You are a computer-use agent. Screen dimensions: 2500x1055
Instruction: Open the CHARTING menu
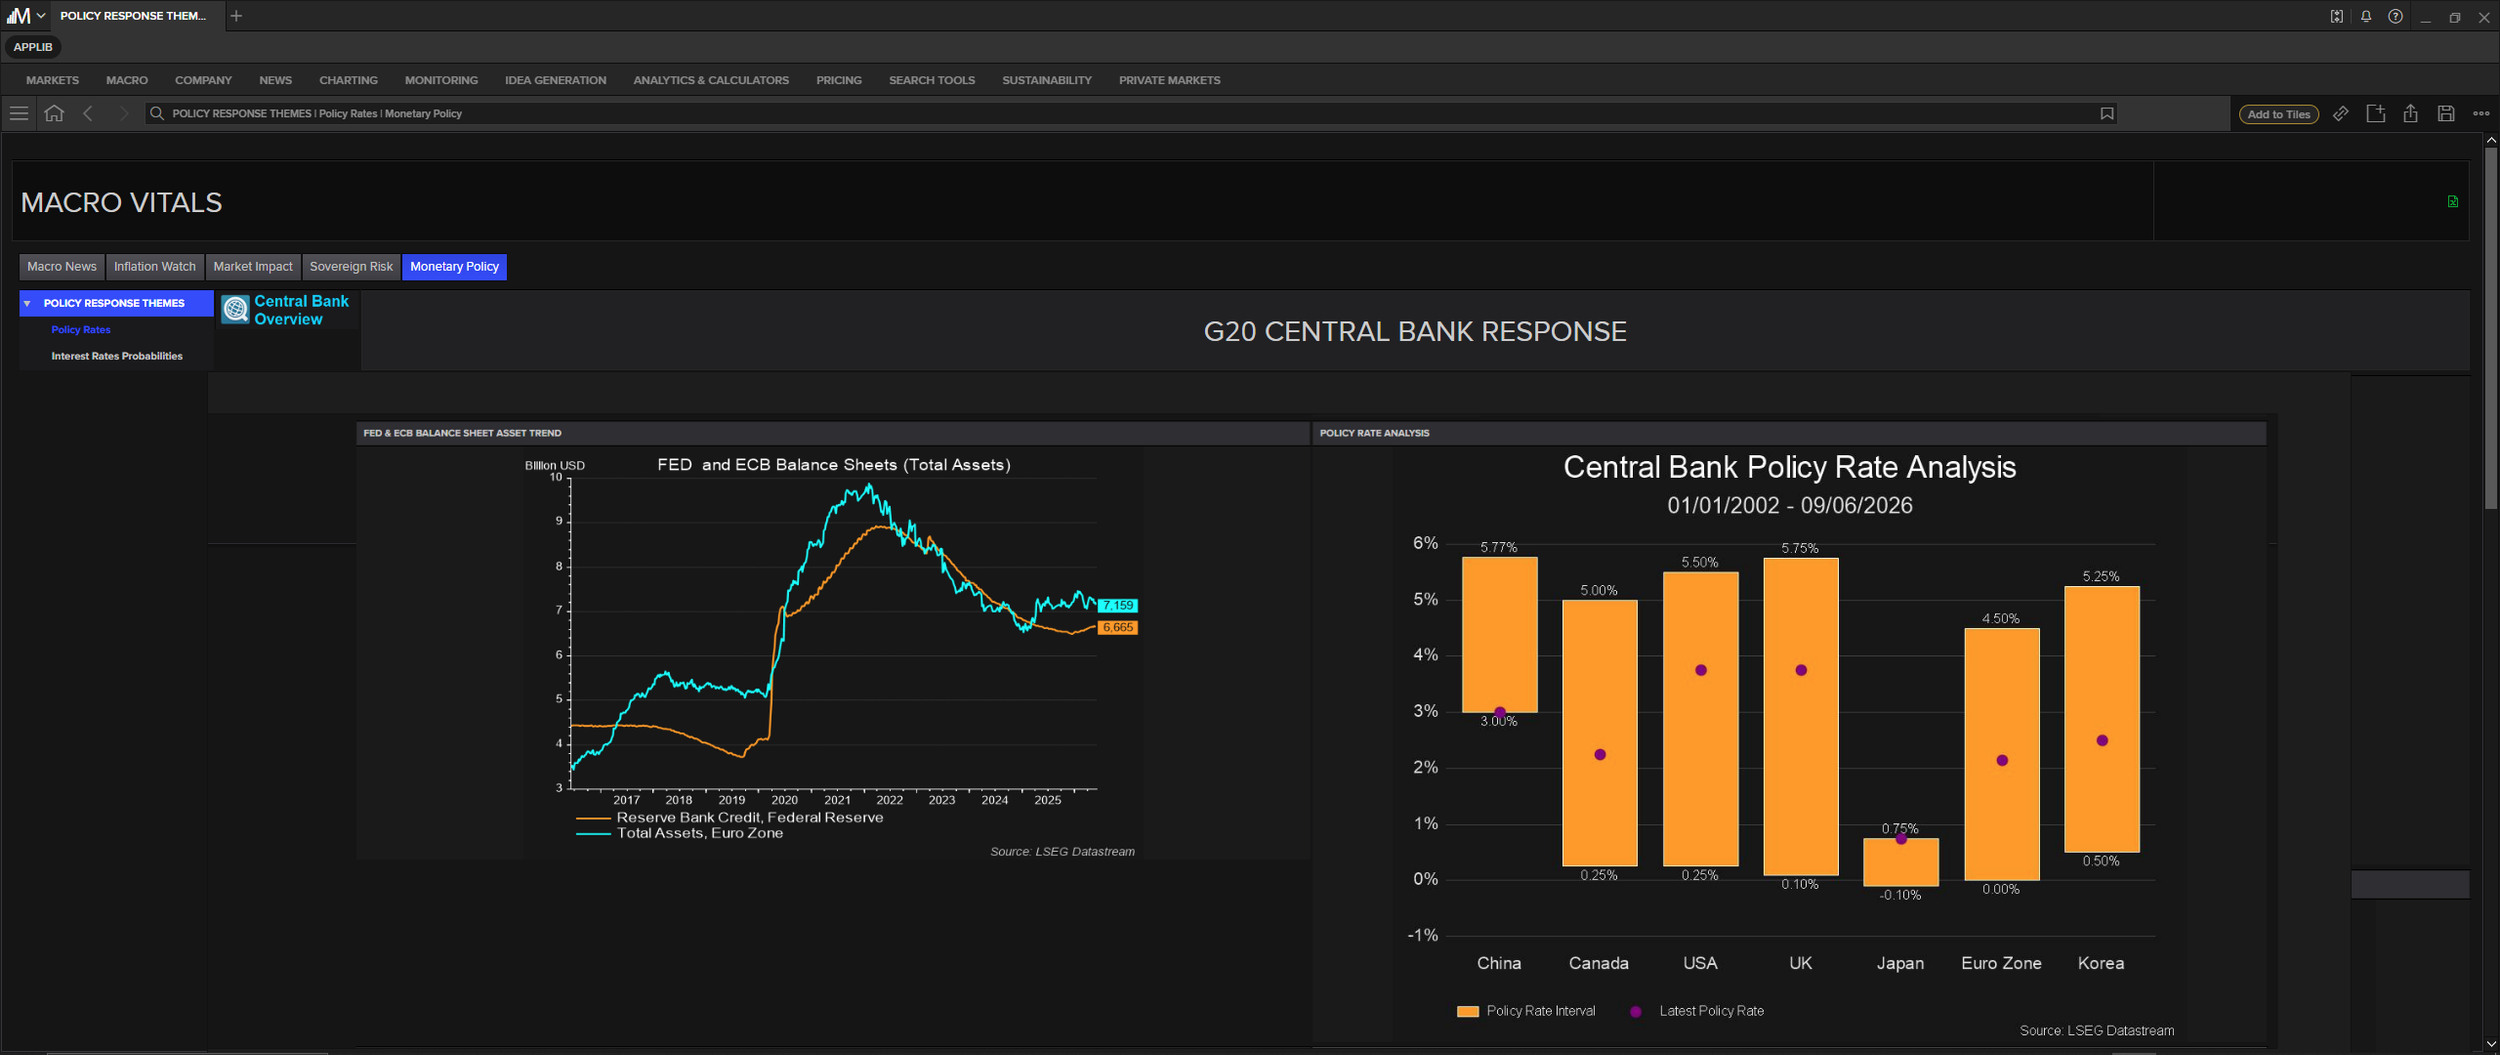348,80
